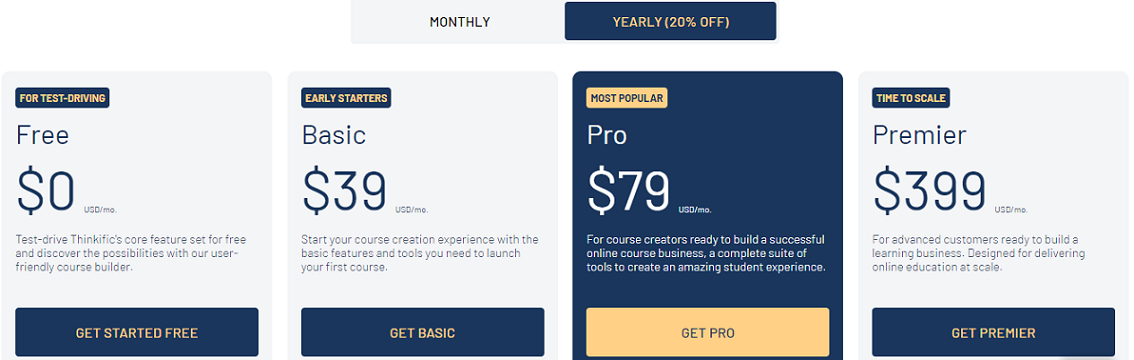Select the Premier plan title

(x=919, y=135)
